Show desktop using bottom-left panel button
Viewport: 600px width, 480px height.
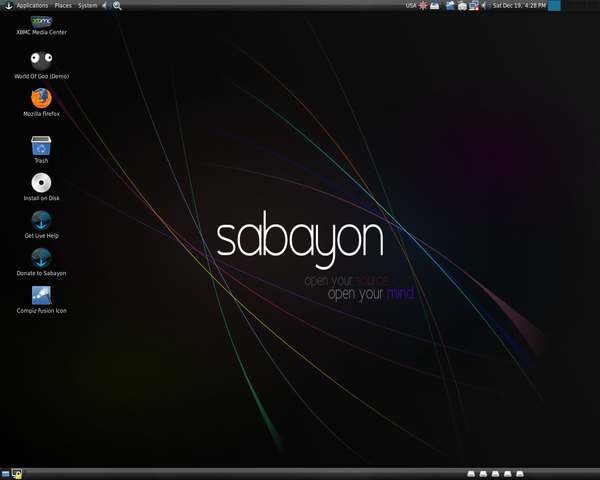point(5,474)
